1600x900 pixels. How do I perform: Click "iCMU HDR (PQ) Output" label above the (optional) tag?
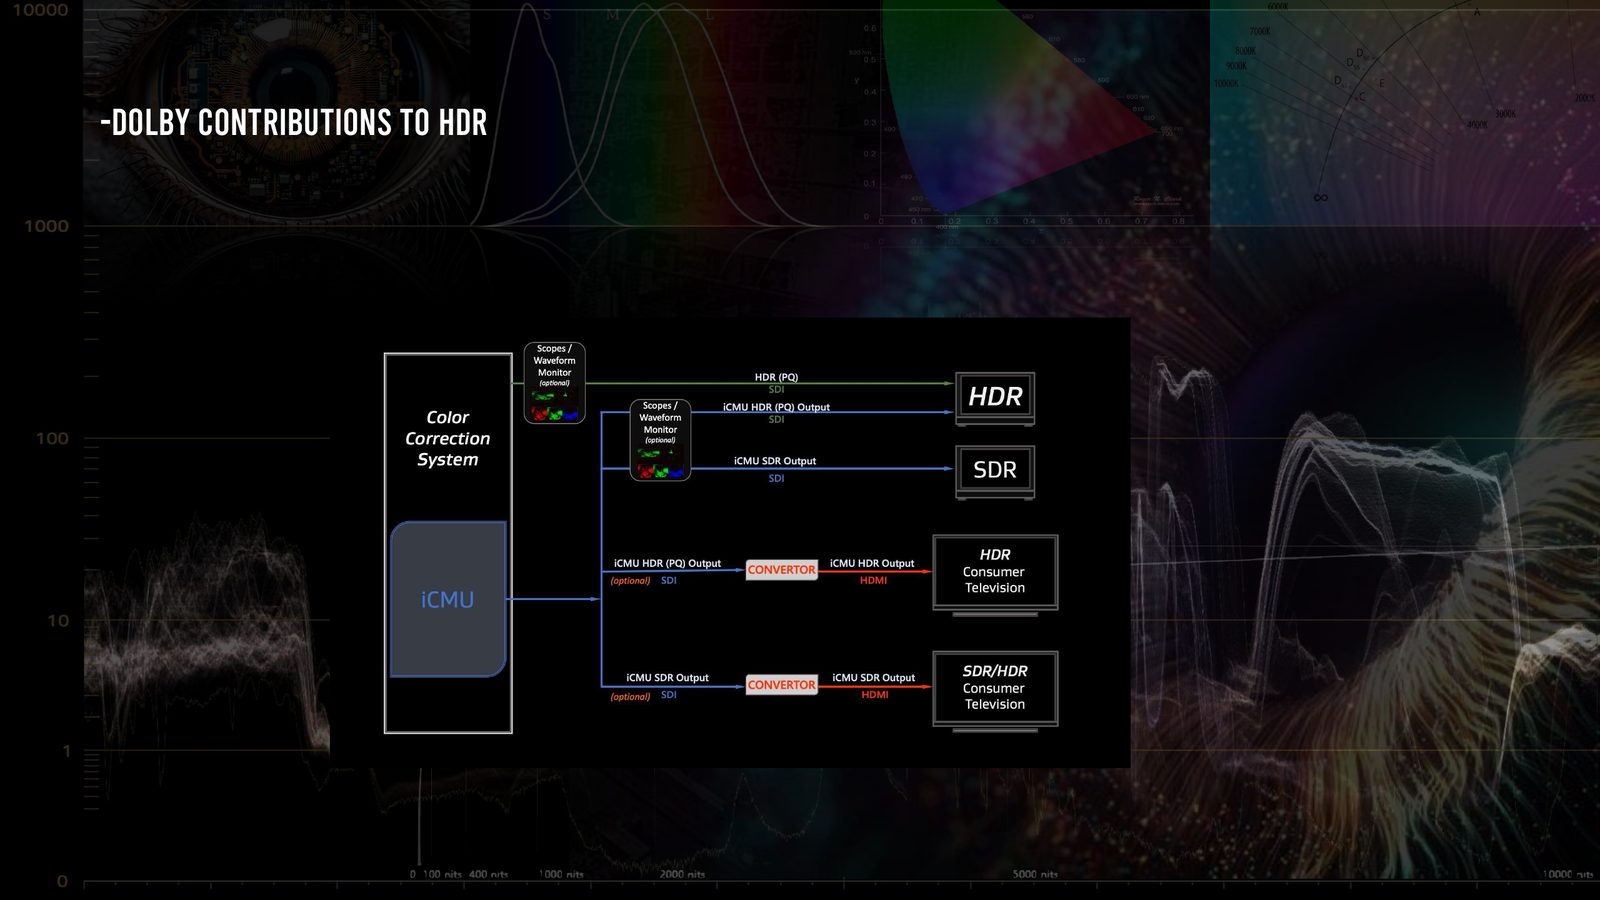pos(667,563)
